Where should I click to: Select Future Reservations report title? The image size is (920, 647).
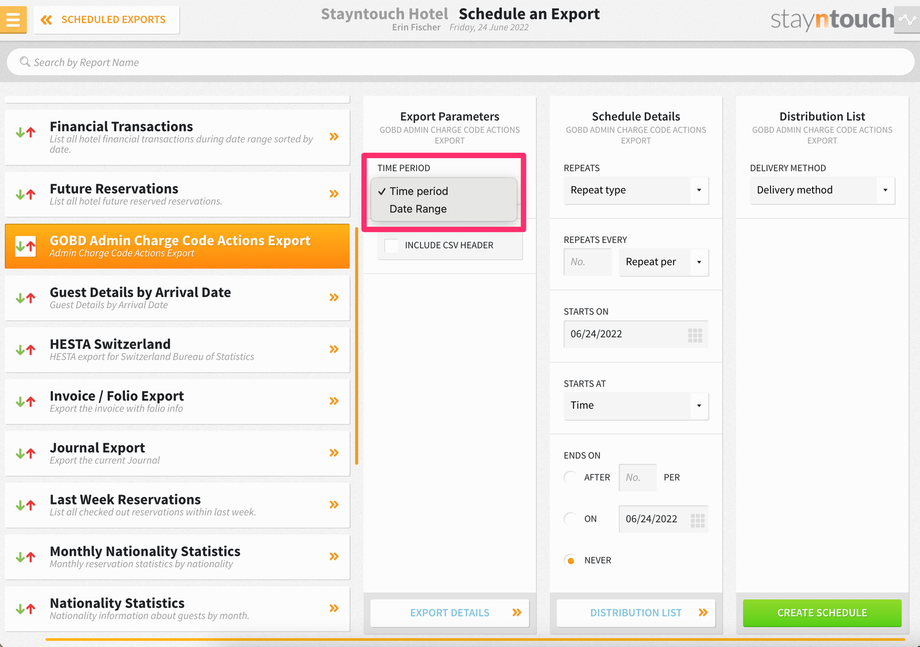(x=114, y=189)
